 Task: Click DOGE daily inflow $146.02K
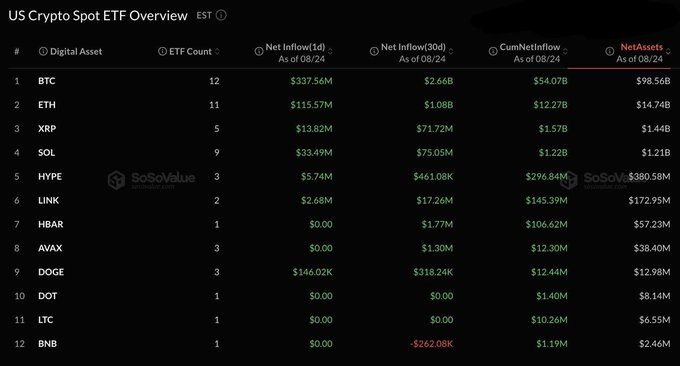(x=312, y=272)
